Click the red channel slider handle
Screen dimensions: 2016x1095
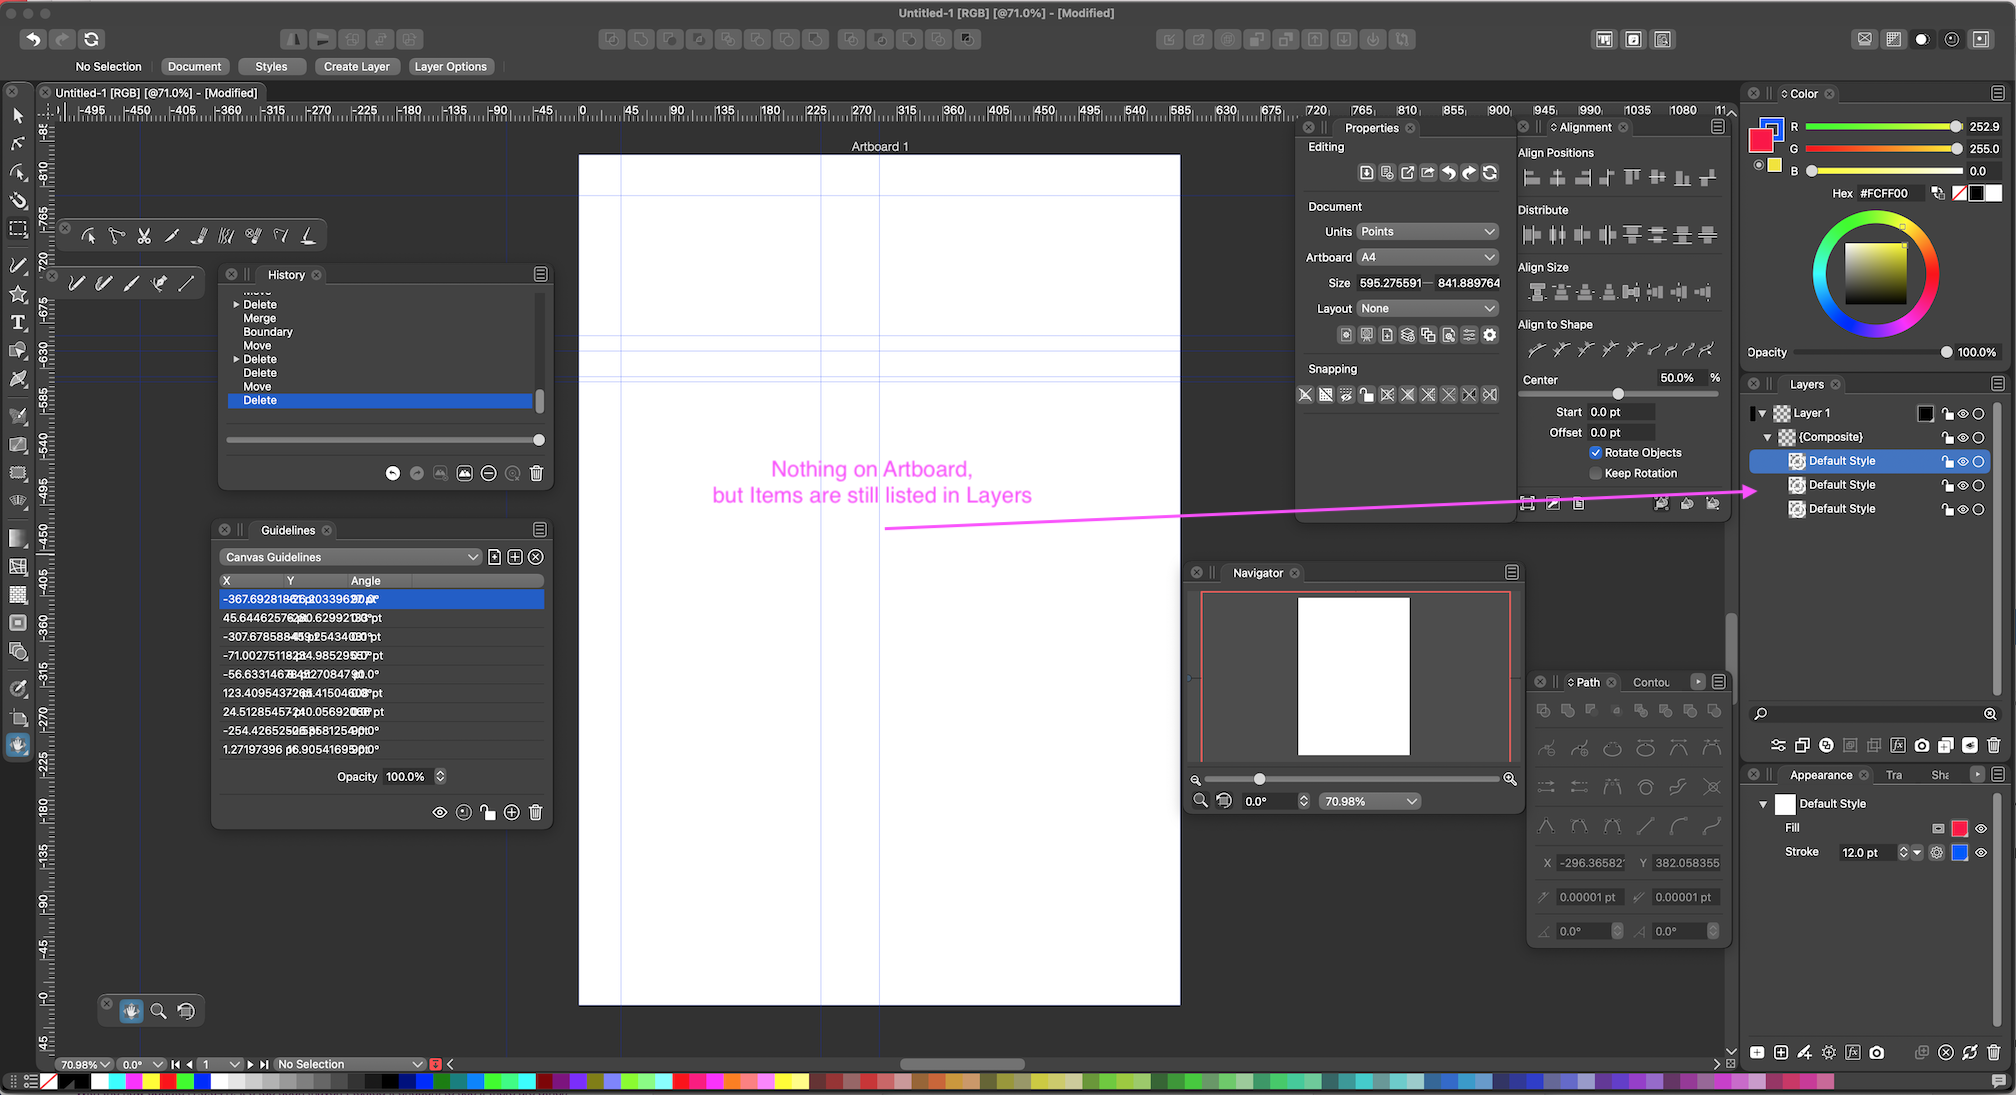[x=1956, y=127]
